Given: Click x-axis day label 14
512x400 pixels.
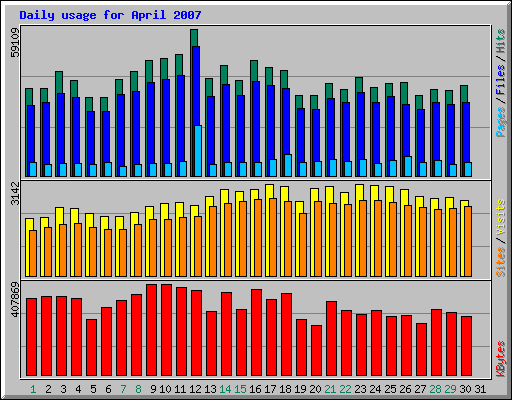Looking at the screenshot, I should pyautogui.click(x=225, y=389).
